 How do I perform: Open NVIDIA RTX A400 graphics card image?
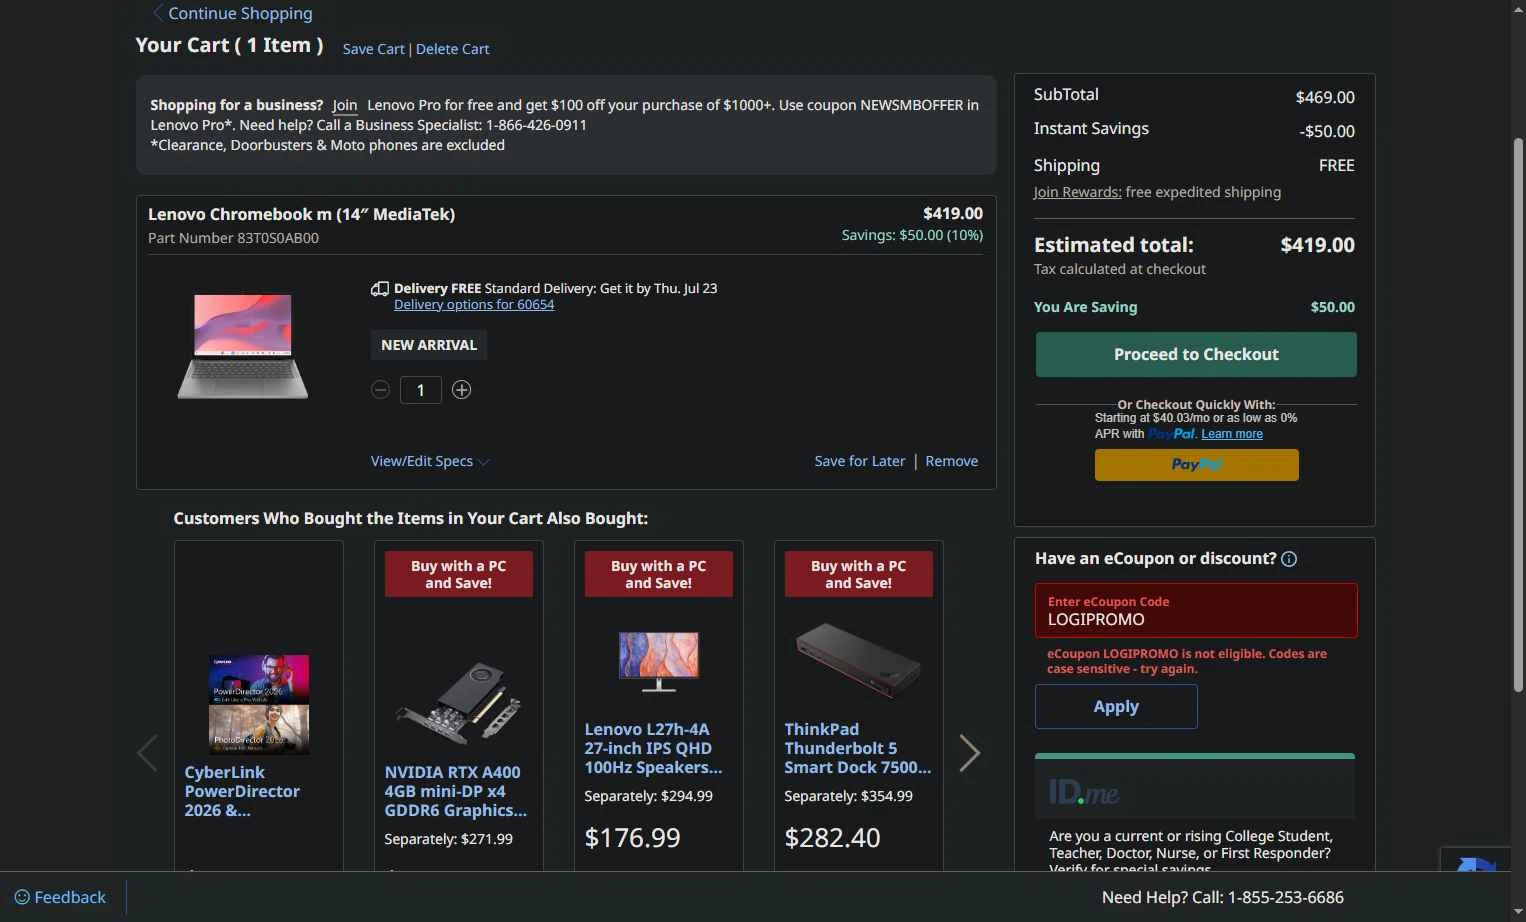pyautogui.click(x=459, y=702)
